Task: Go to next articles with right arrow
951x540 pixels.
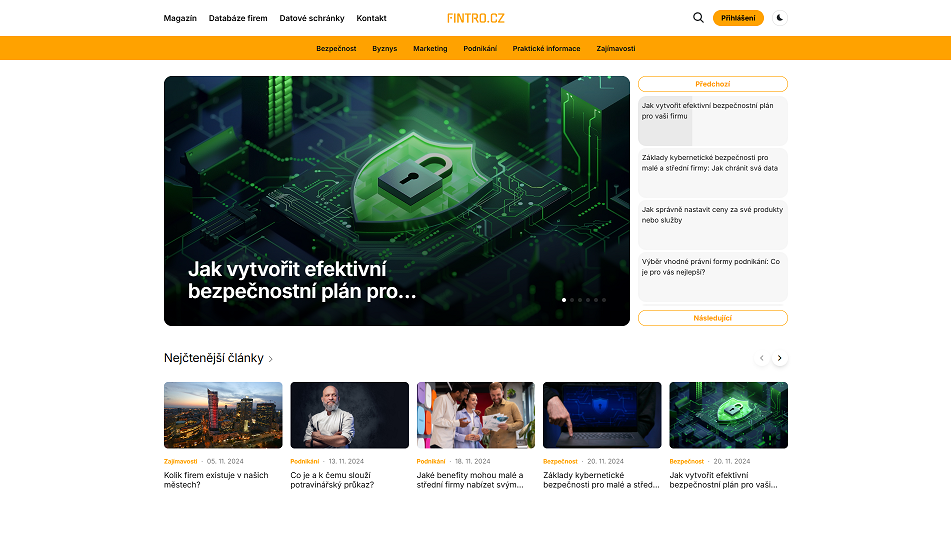Action: tap(780, 358)
